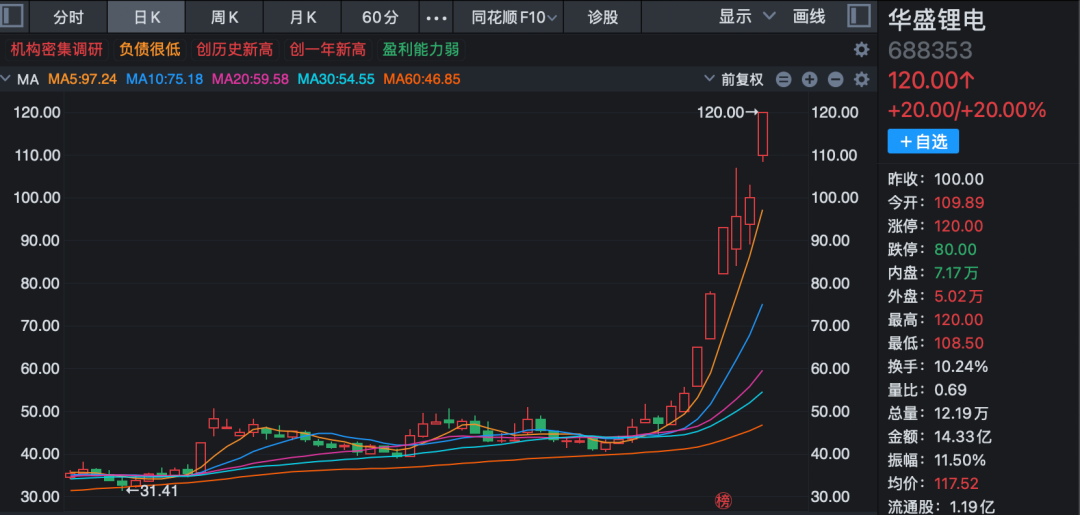Image resolution: width=1080 pixels, height=515 pixels.
Task: Open the 前复权 adjustment dropdown
Action: pyautogui.click(x=734, y=80)
